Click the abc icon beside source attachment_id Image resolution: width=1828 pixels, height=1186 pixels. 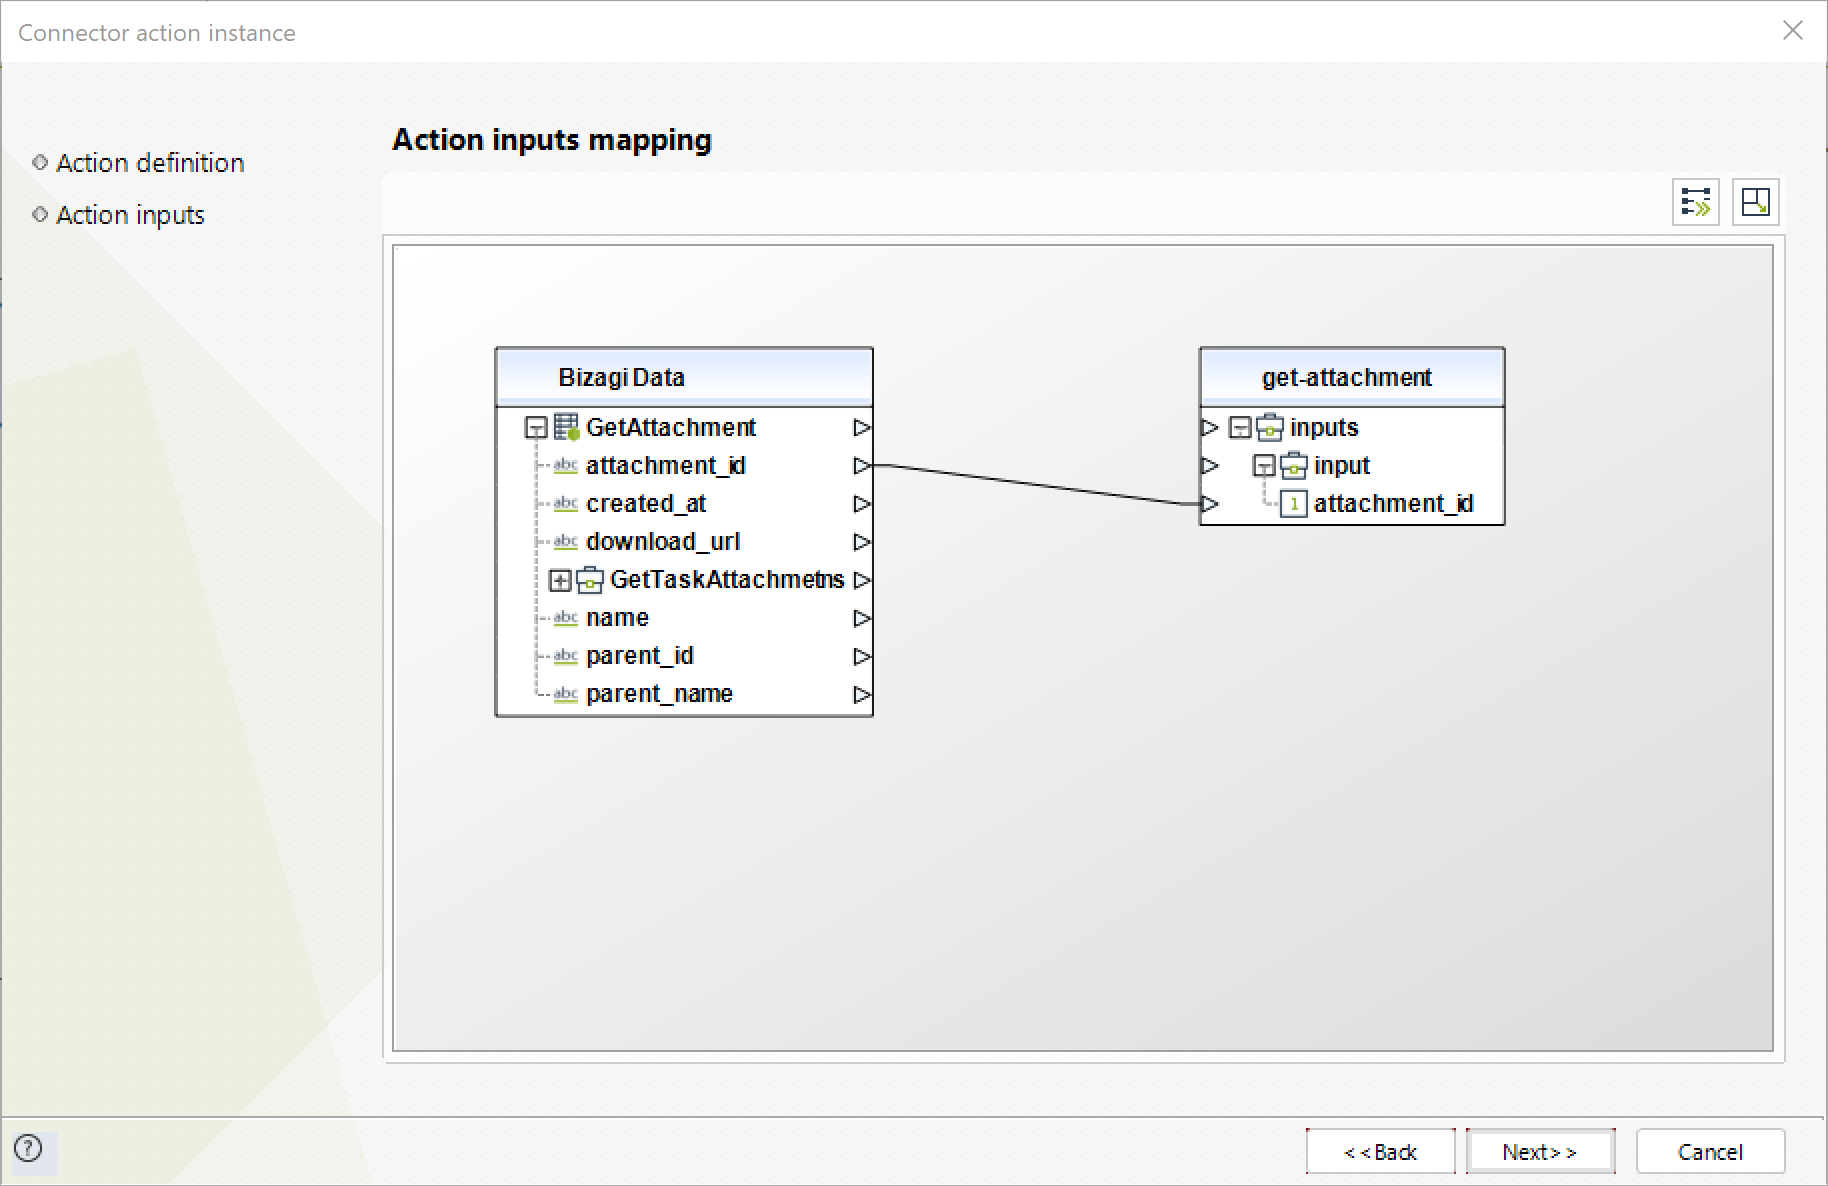pos(566,465)
